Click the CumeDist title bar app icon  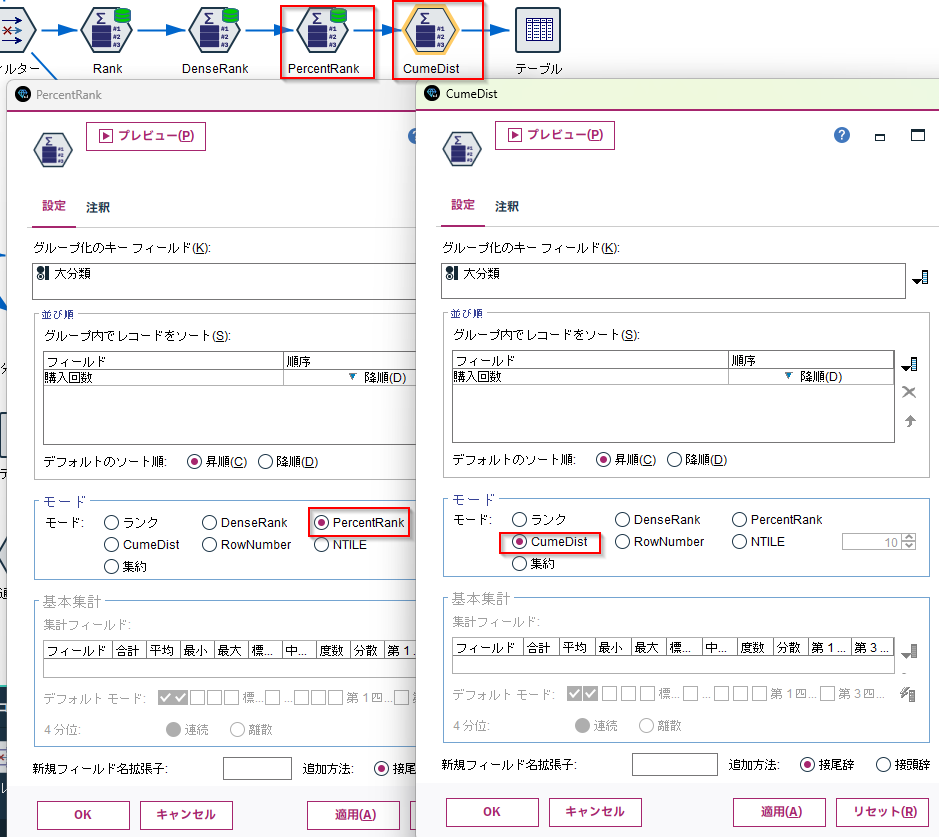[432, 93]
